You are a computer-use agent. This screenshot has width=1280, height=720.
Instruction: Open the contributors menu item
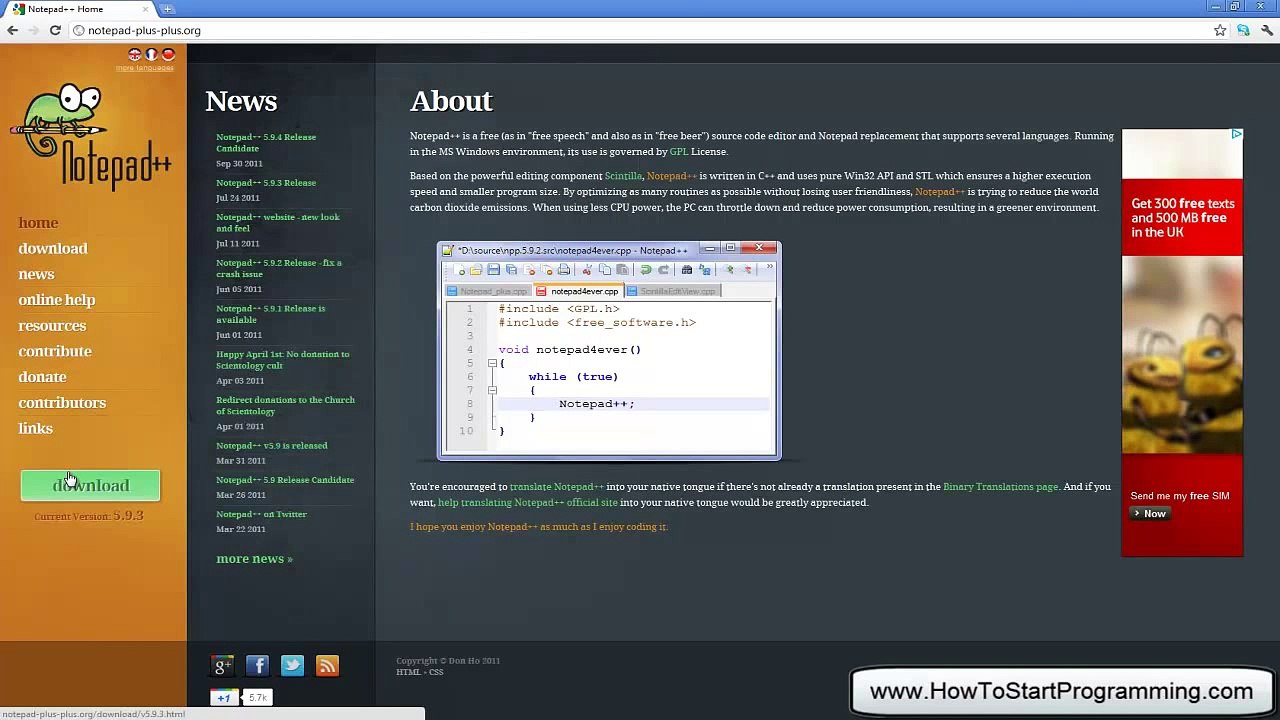(x=62, y=403)
